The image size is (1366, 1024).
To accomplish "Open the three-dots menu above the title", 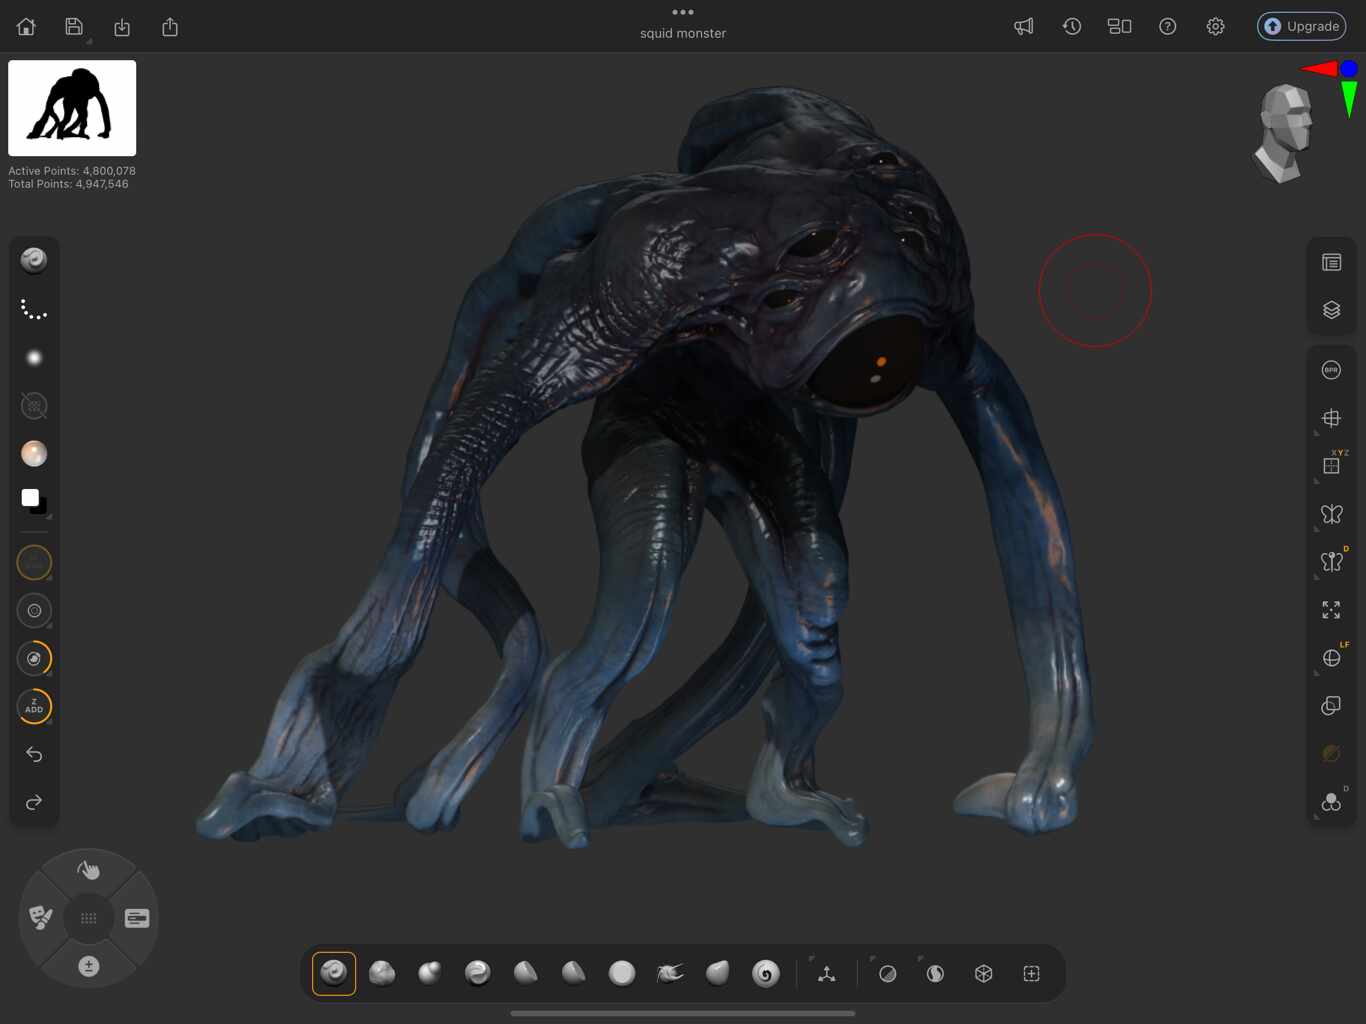I will coord(683,12).
